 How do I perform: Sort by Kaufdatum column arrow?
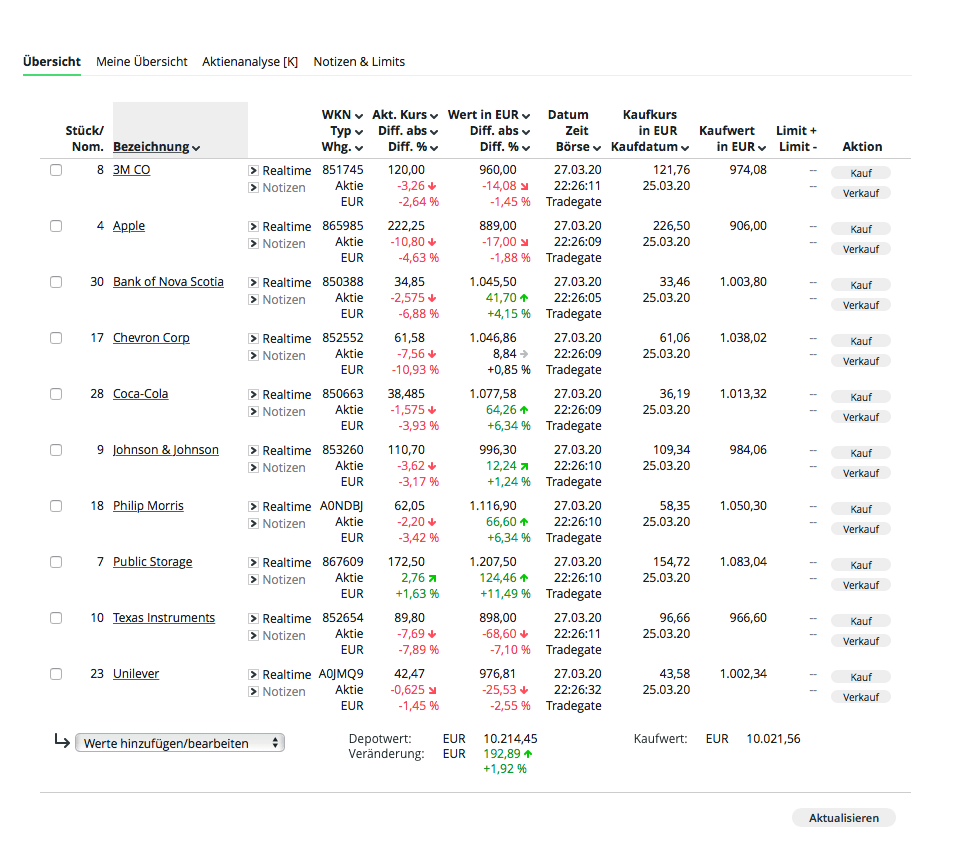pos(685,148)
